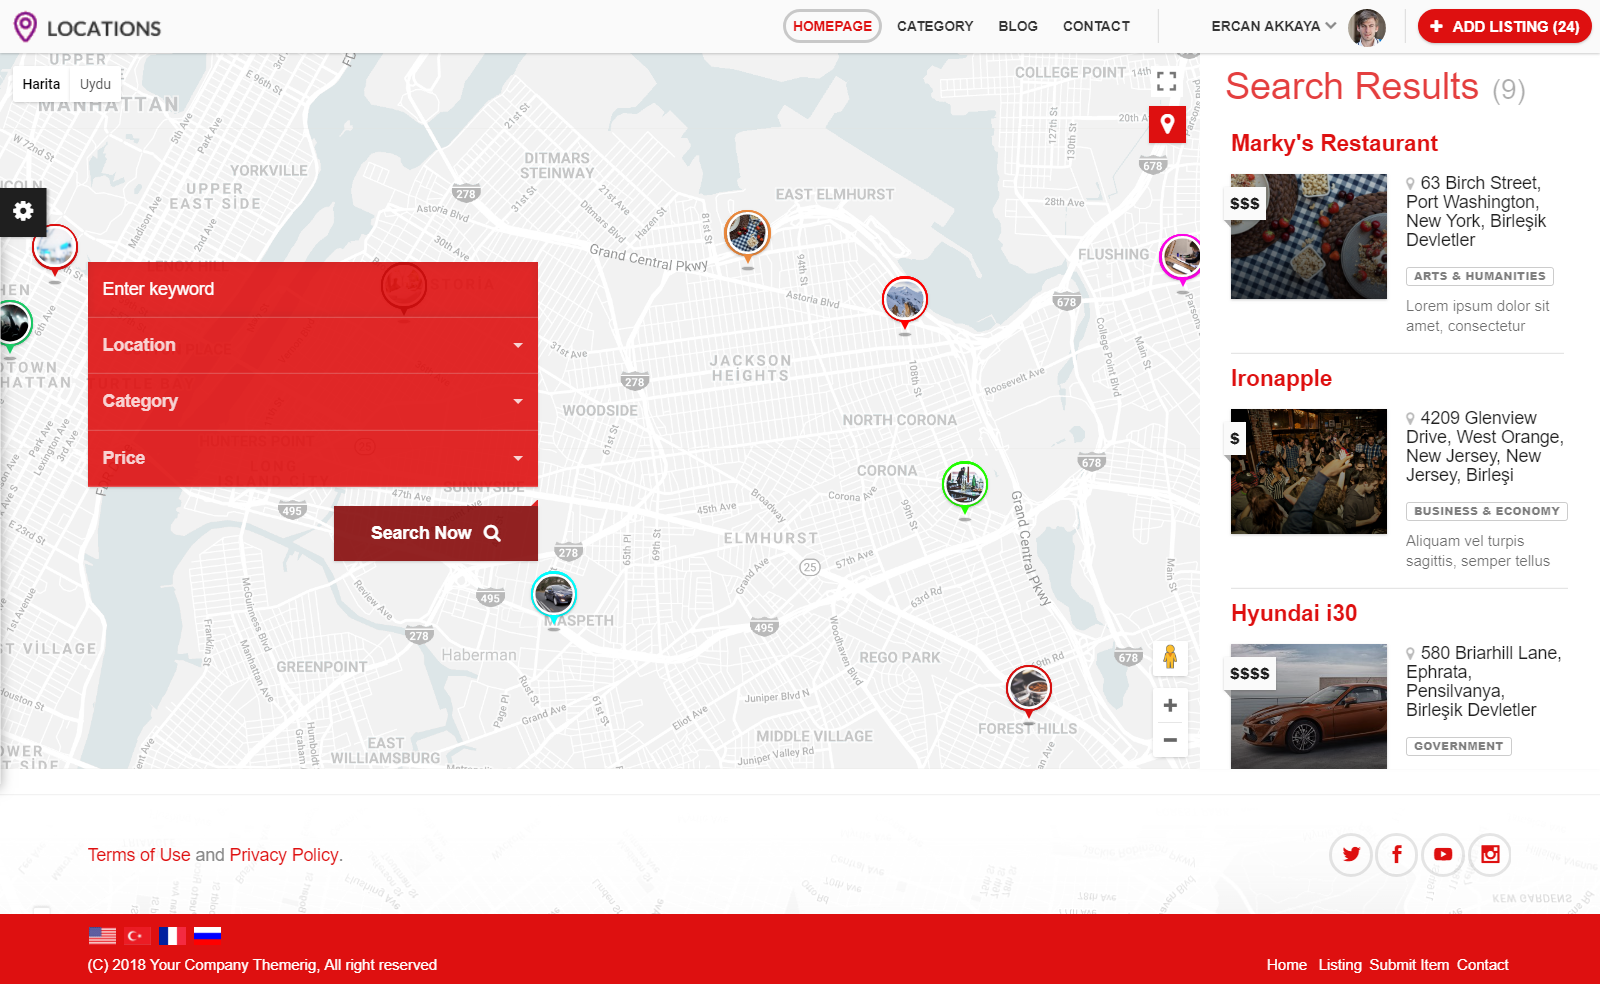This screenshot has width=1600, height=985.
Task: Click the Ironapple thumbnail image
Action: pos(1309,471)
